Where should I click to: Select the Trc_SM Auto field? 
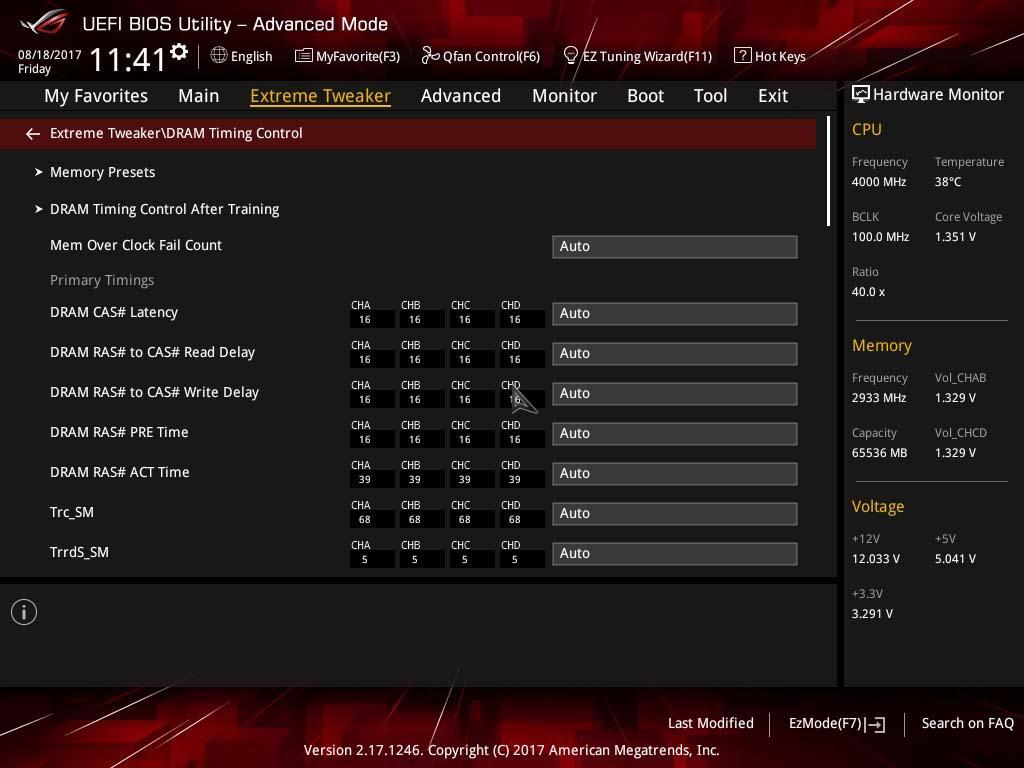pyautogui.click(x=675, y=513)
